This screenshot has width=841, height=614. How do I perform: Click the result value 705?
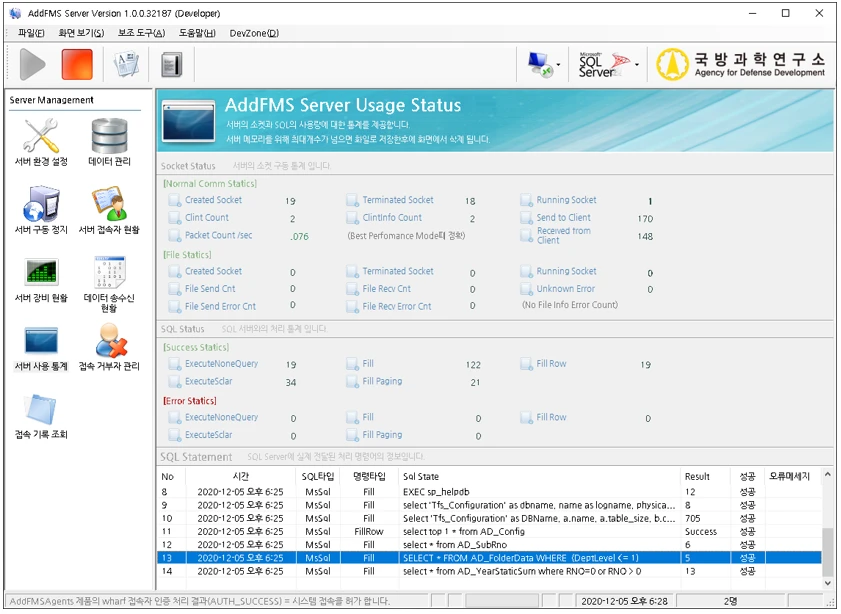tap(692, 519)
